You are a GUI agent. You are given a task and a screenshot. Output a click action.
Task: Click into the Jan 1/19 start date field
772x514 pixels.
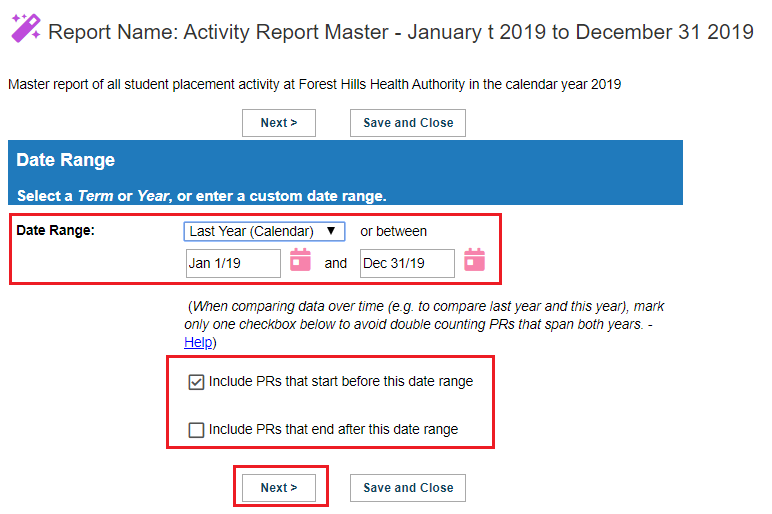pos(233,263)
